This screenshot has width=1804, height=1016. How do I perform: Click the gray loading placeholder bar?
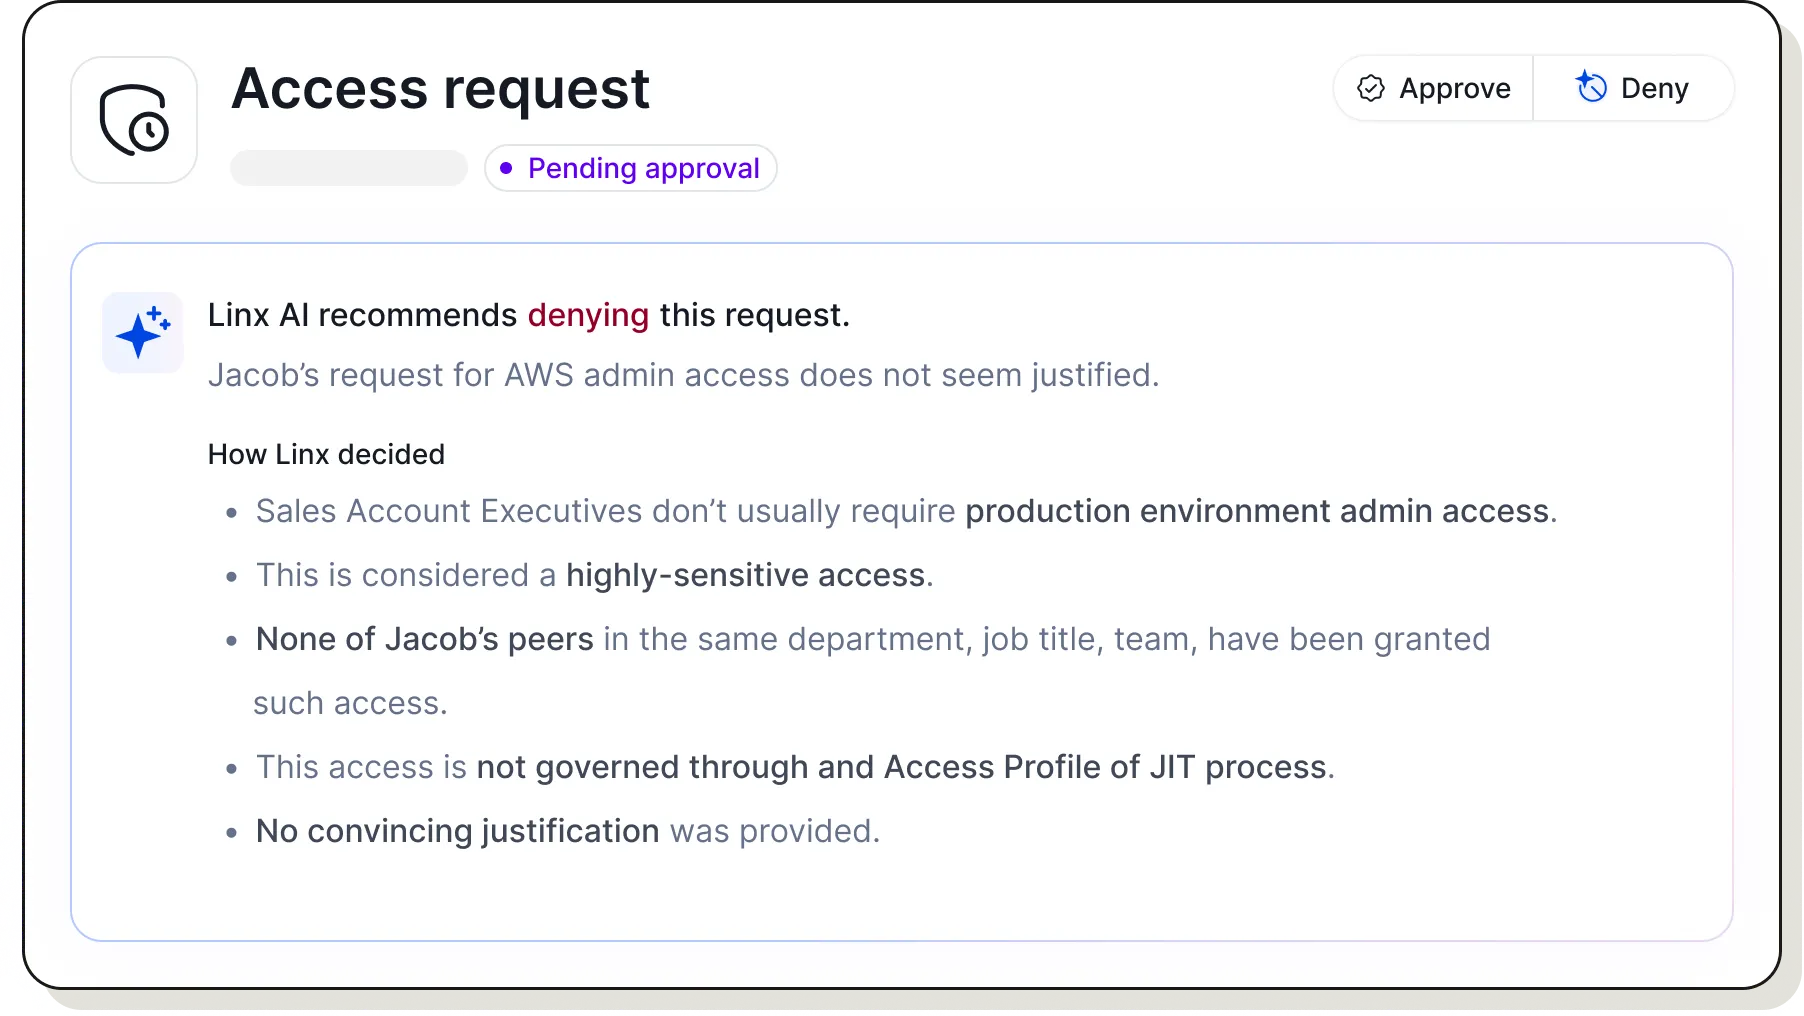348,168
